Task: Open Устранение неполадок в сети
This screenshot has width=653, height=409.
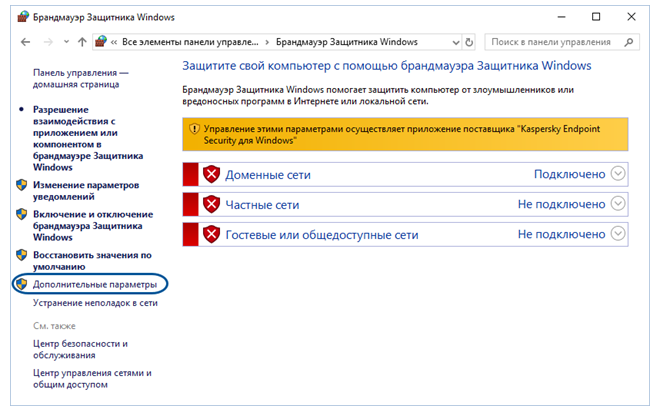Action: coord(95,302)
